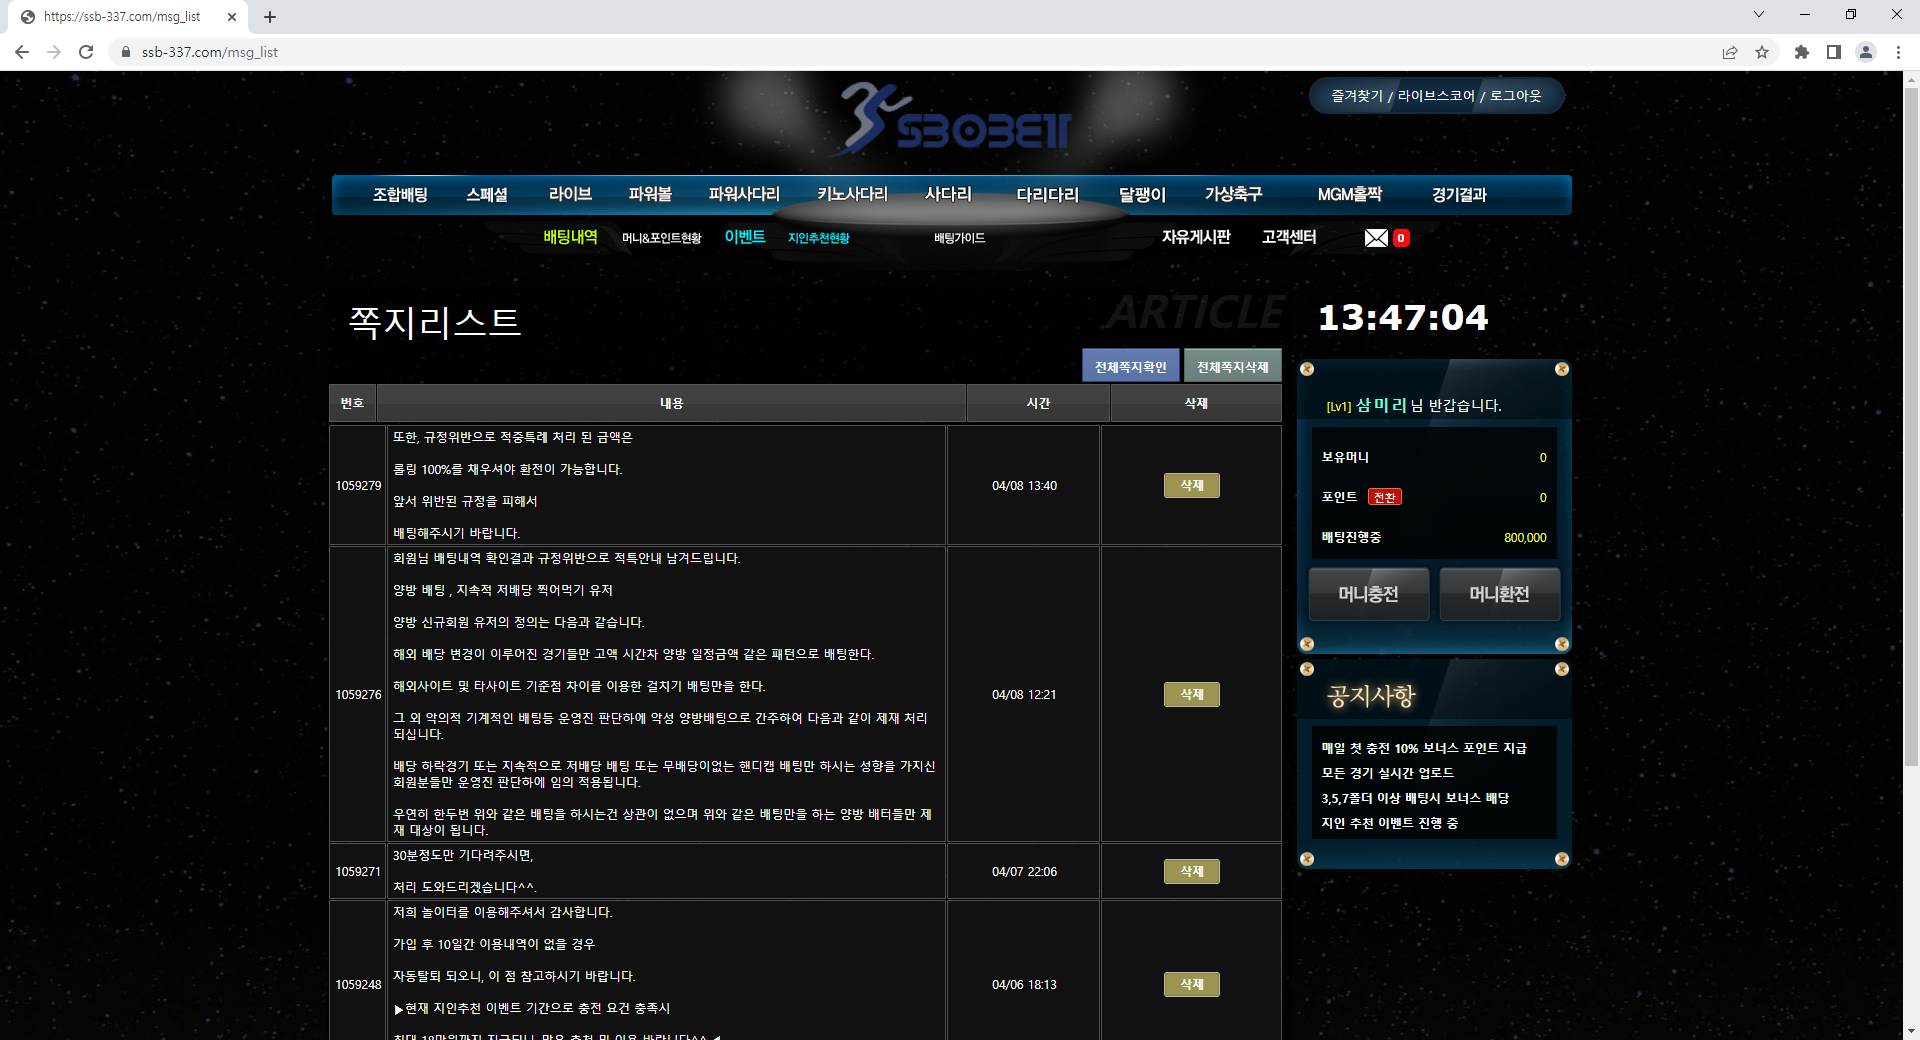Viewport: 1920px width, 1040px height.
Task: Click the 공지사항 heading
Action: pos(1371,695)
